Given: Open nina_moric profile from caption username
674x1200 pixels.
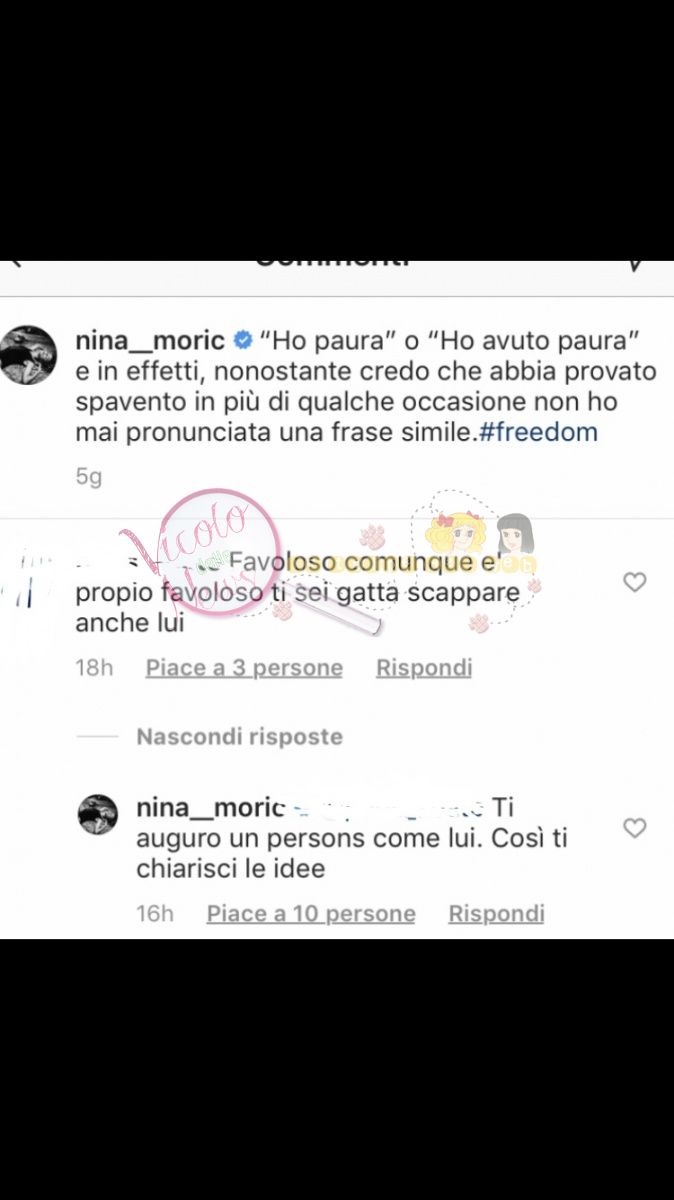Looking at the screenshot, I should [150, 341].
